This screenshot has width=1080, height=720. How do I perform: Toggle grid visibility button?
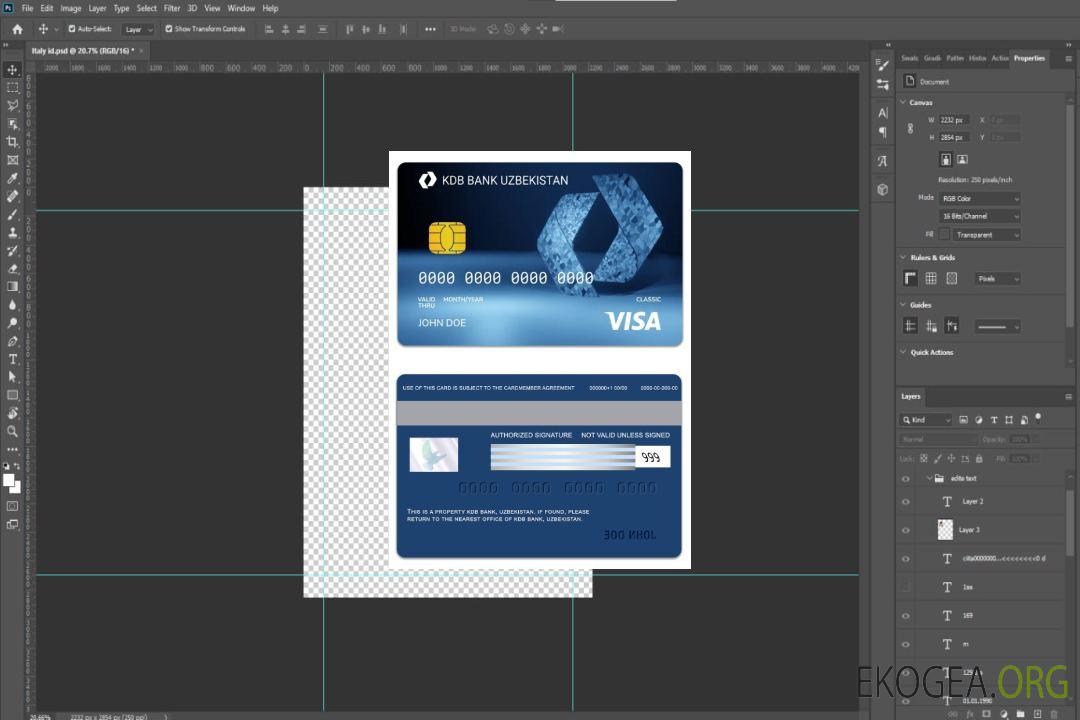(x=931, y=278)
